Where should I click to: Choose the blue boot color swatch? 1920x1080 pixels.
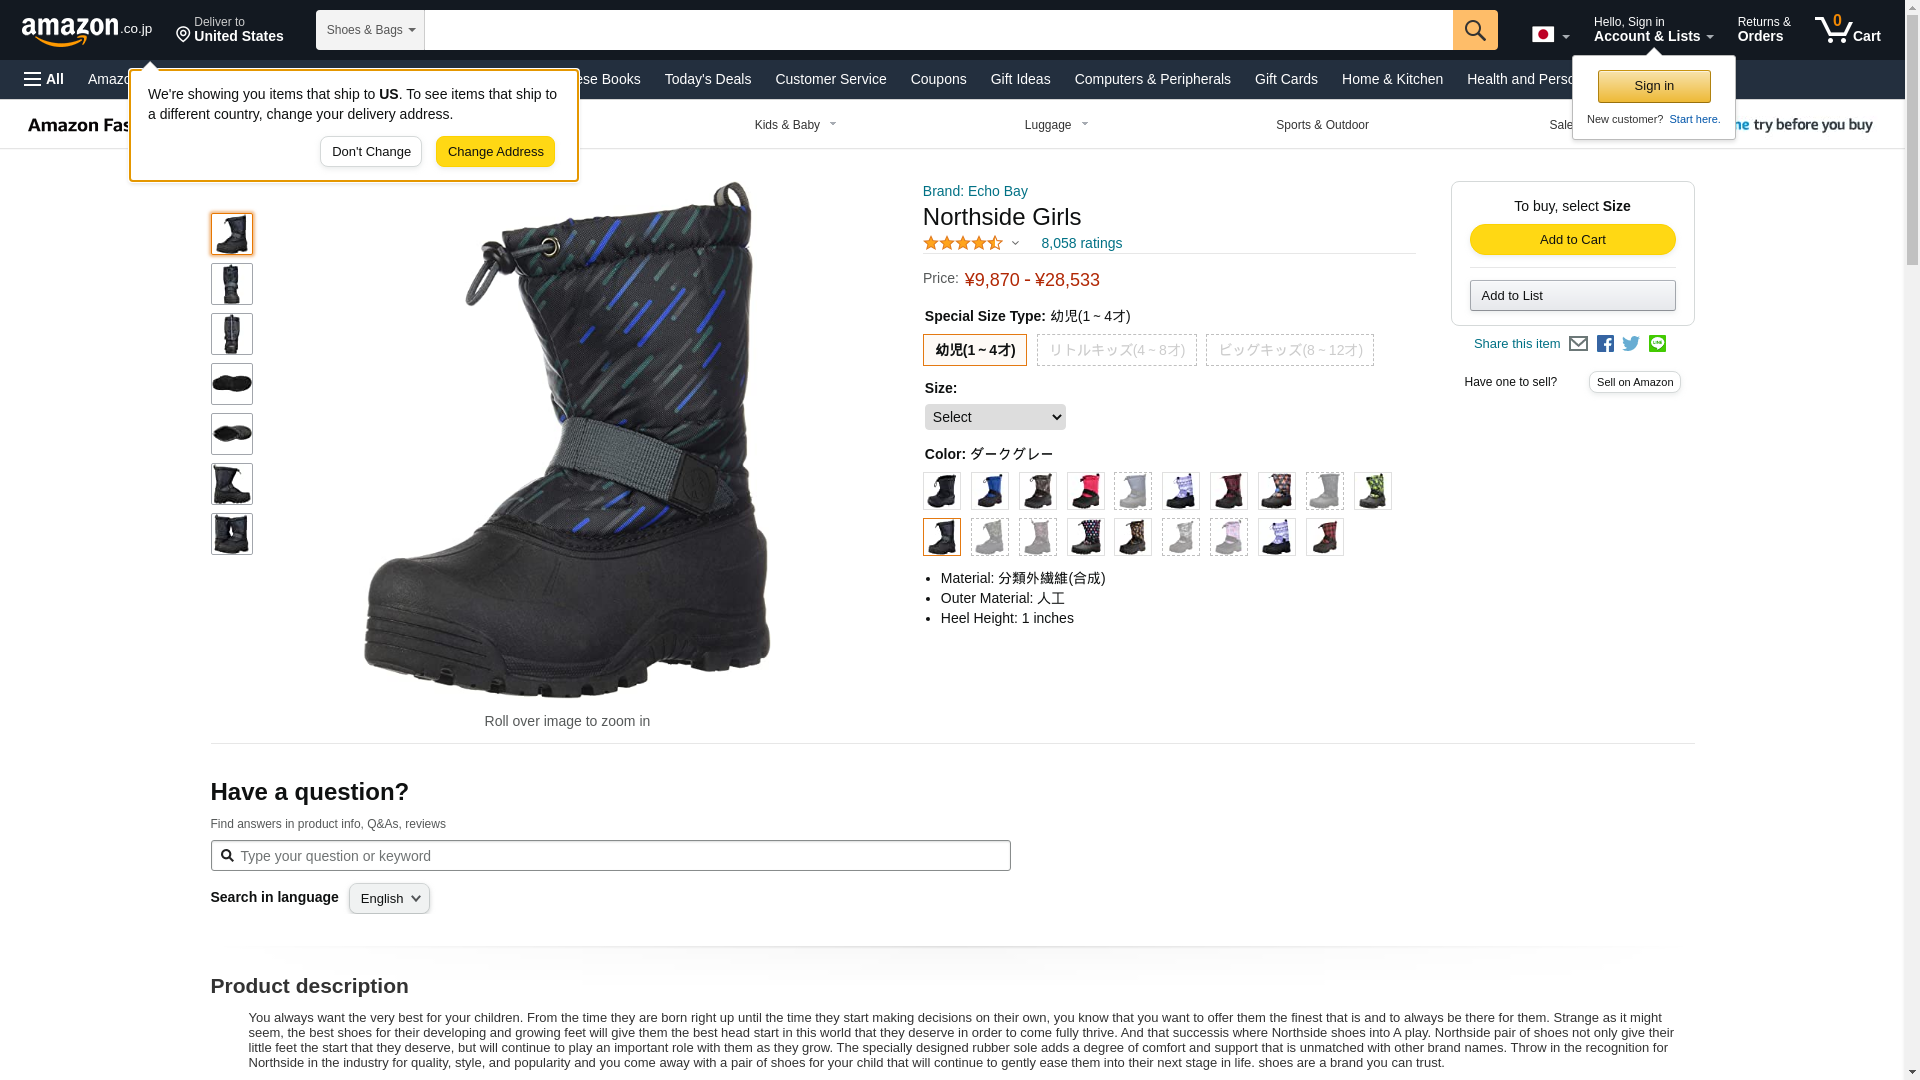pos(989,491)
